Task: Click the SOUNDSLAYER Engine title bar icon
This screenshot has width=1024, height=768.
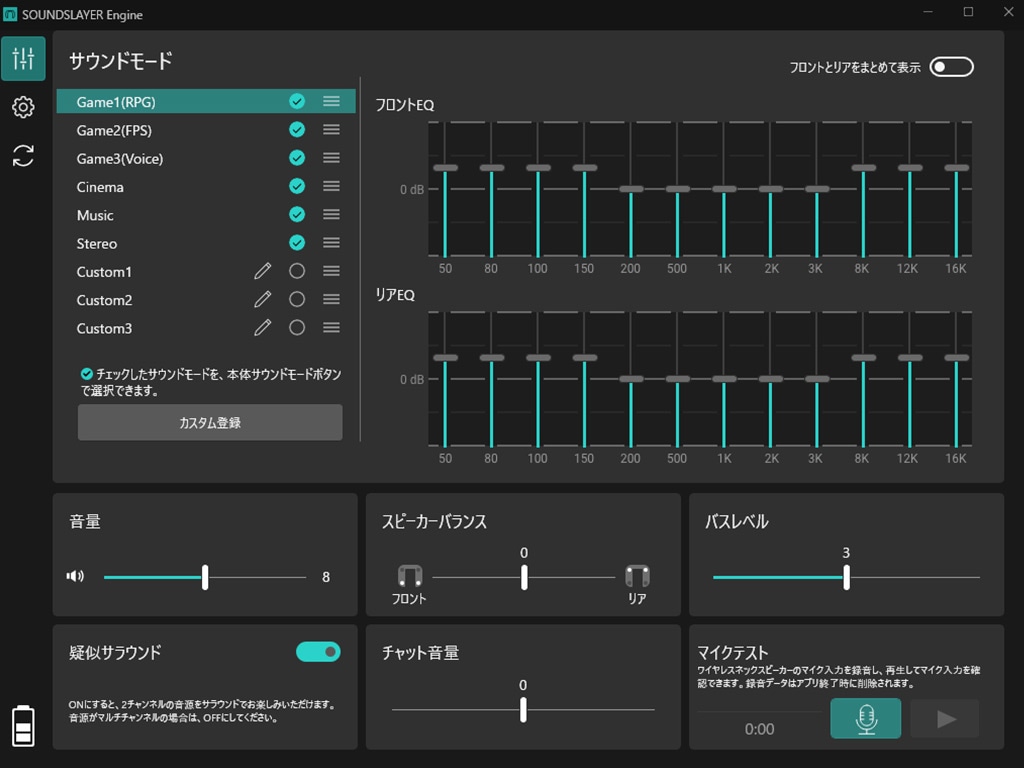Action: 10,14
